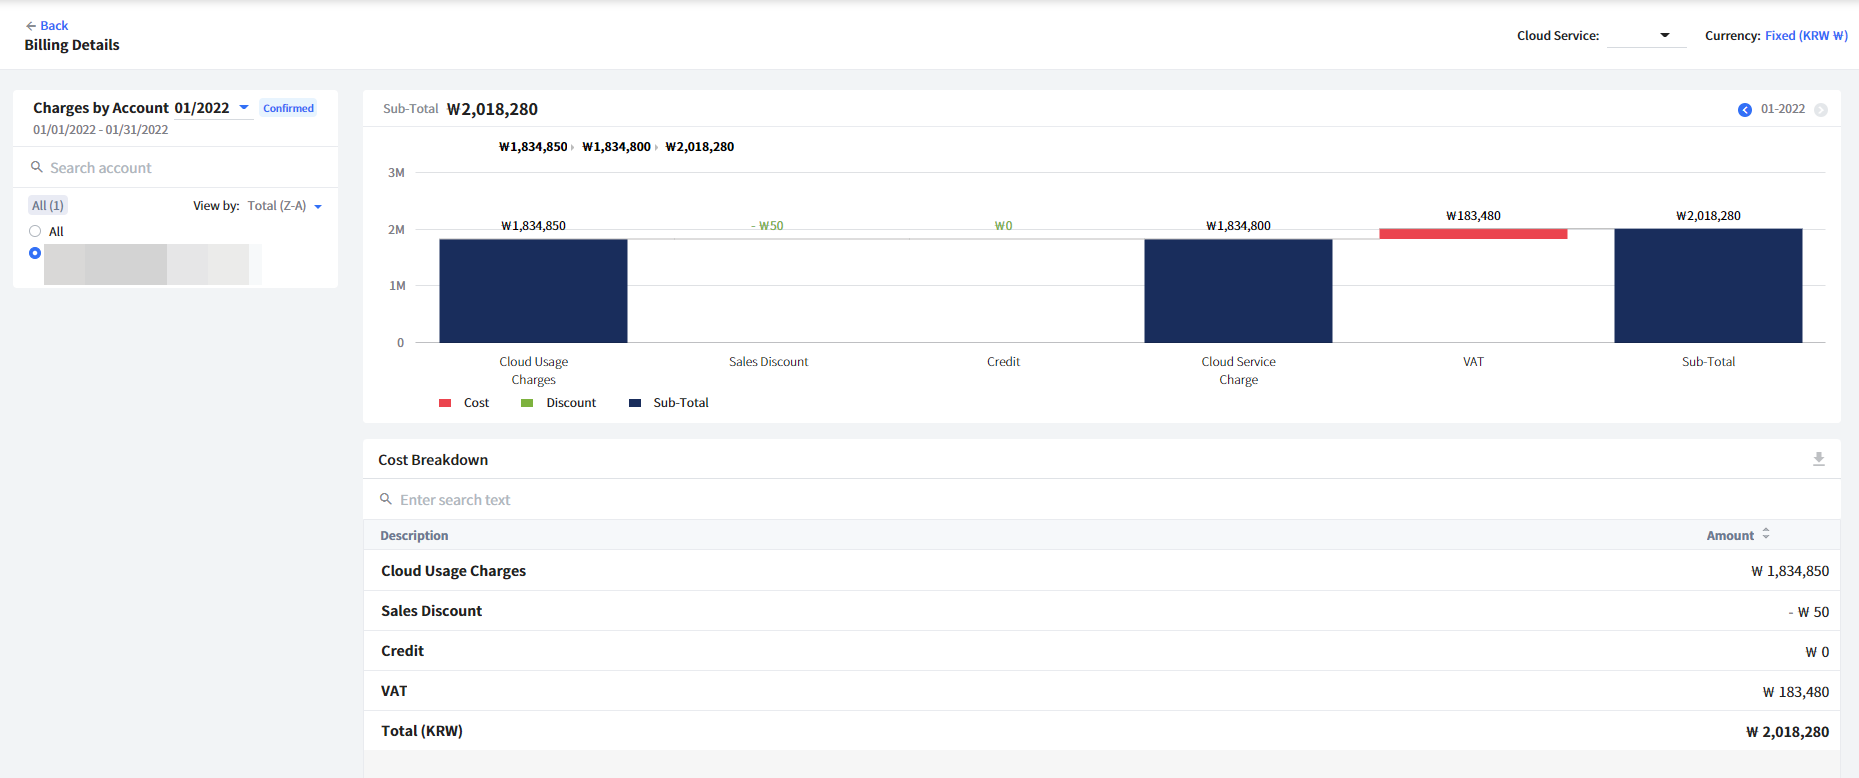Click the Fixed (KRW ₩) currency link
The width and height of the screenshot is (1859, 778).
click(1805, 36)
